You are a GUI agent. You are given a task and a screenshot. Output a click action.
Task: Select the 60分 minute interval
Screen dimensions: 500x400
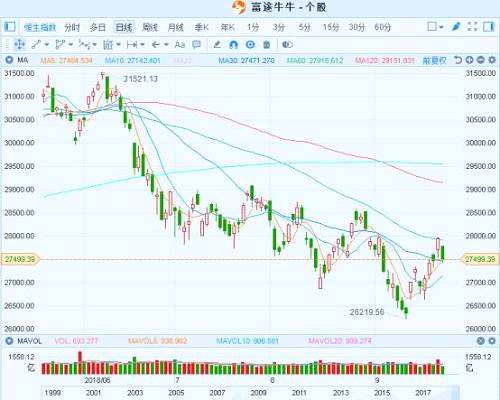(383, 27)
